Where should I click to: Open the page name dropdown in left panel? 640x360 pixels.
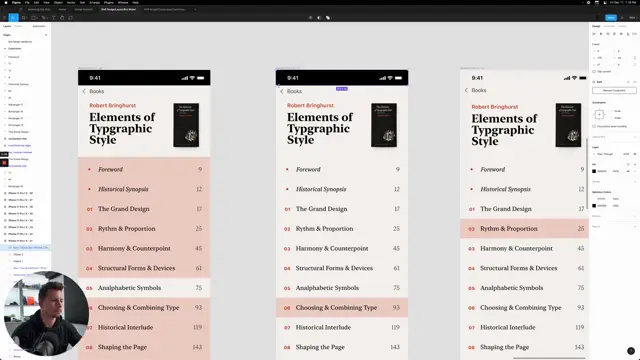coord(40,26)
